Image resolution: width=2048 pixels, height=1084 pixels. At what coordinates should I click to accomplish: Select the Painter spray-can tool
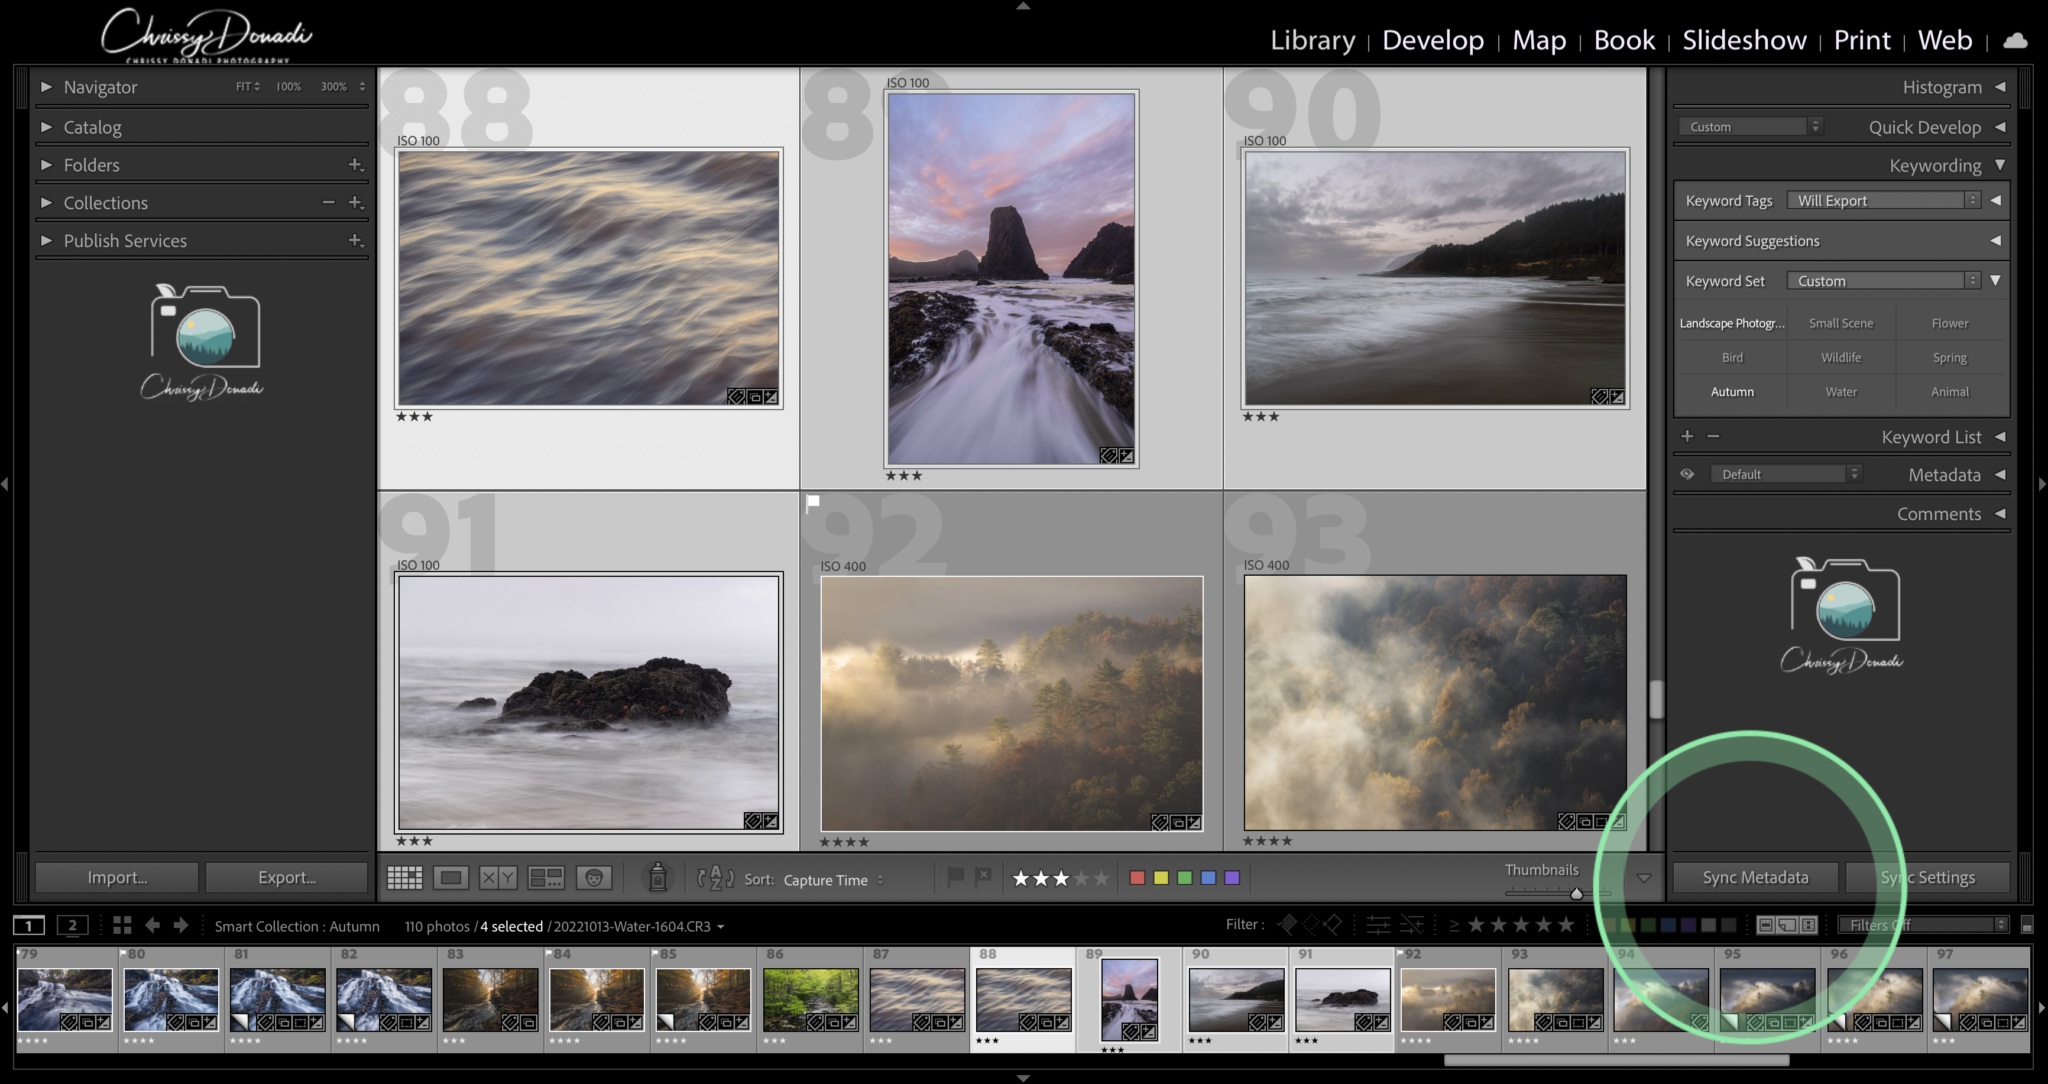coord(655,878)
